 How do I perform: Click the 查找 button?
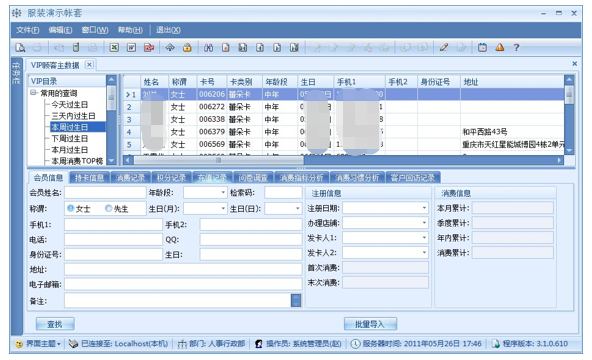coord(55,324)
